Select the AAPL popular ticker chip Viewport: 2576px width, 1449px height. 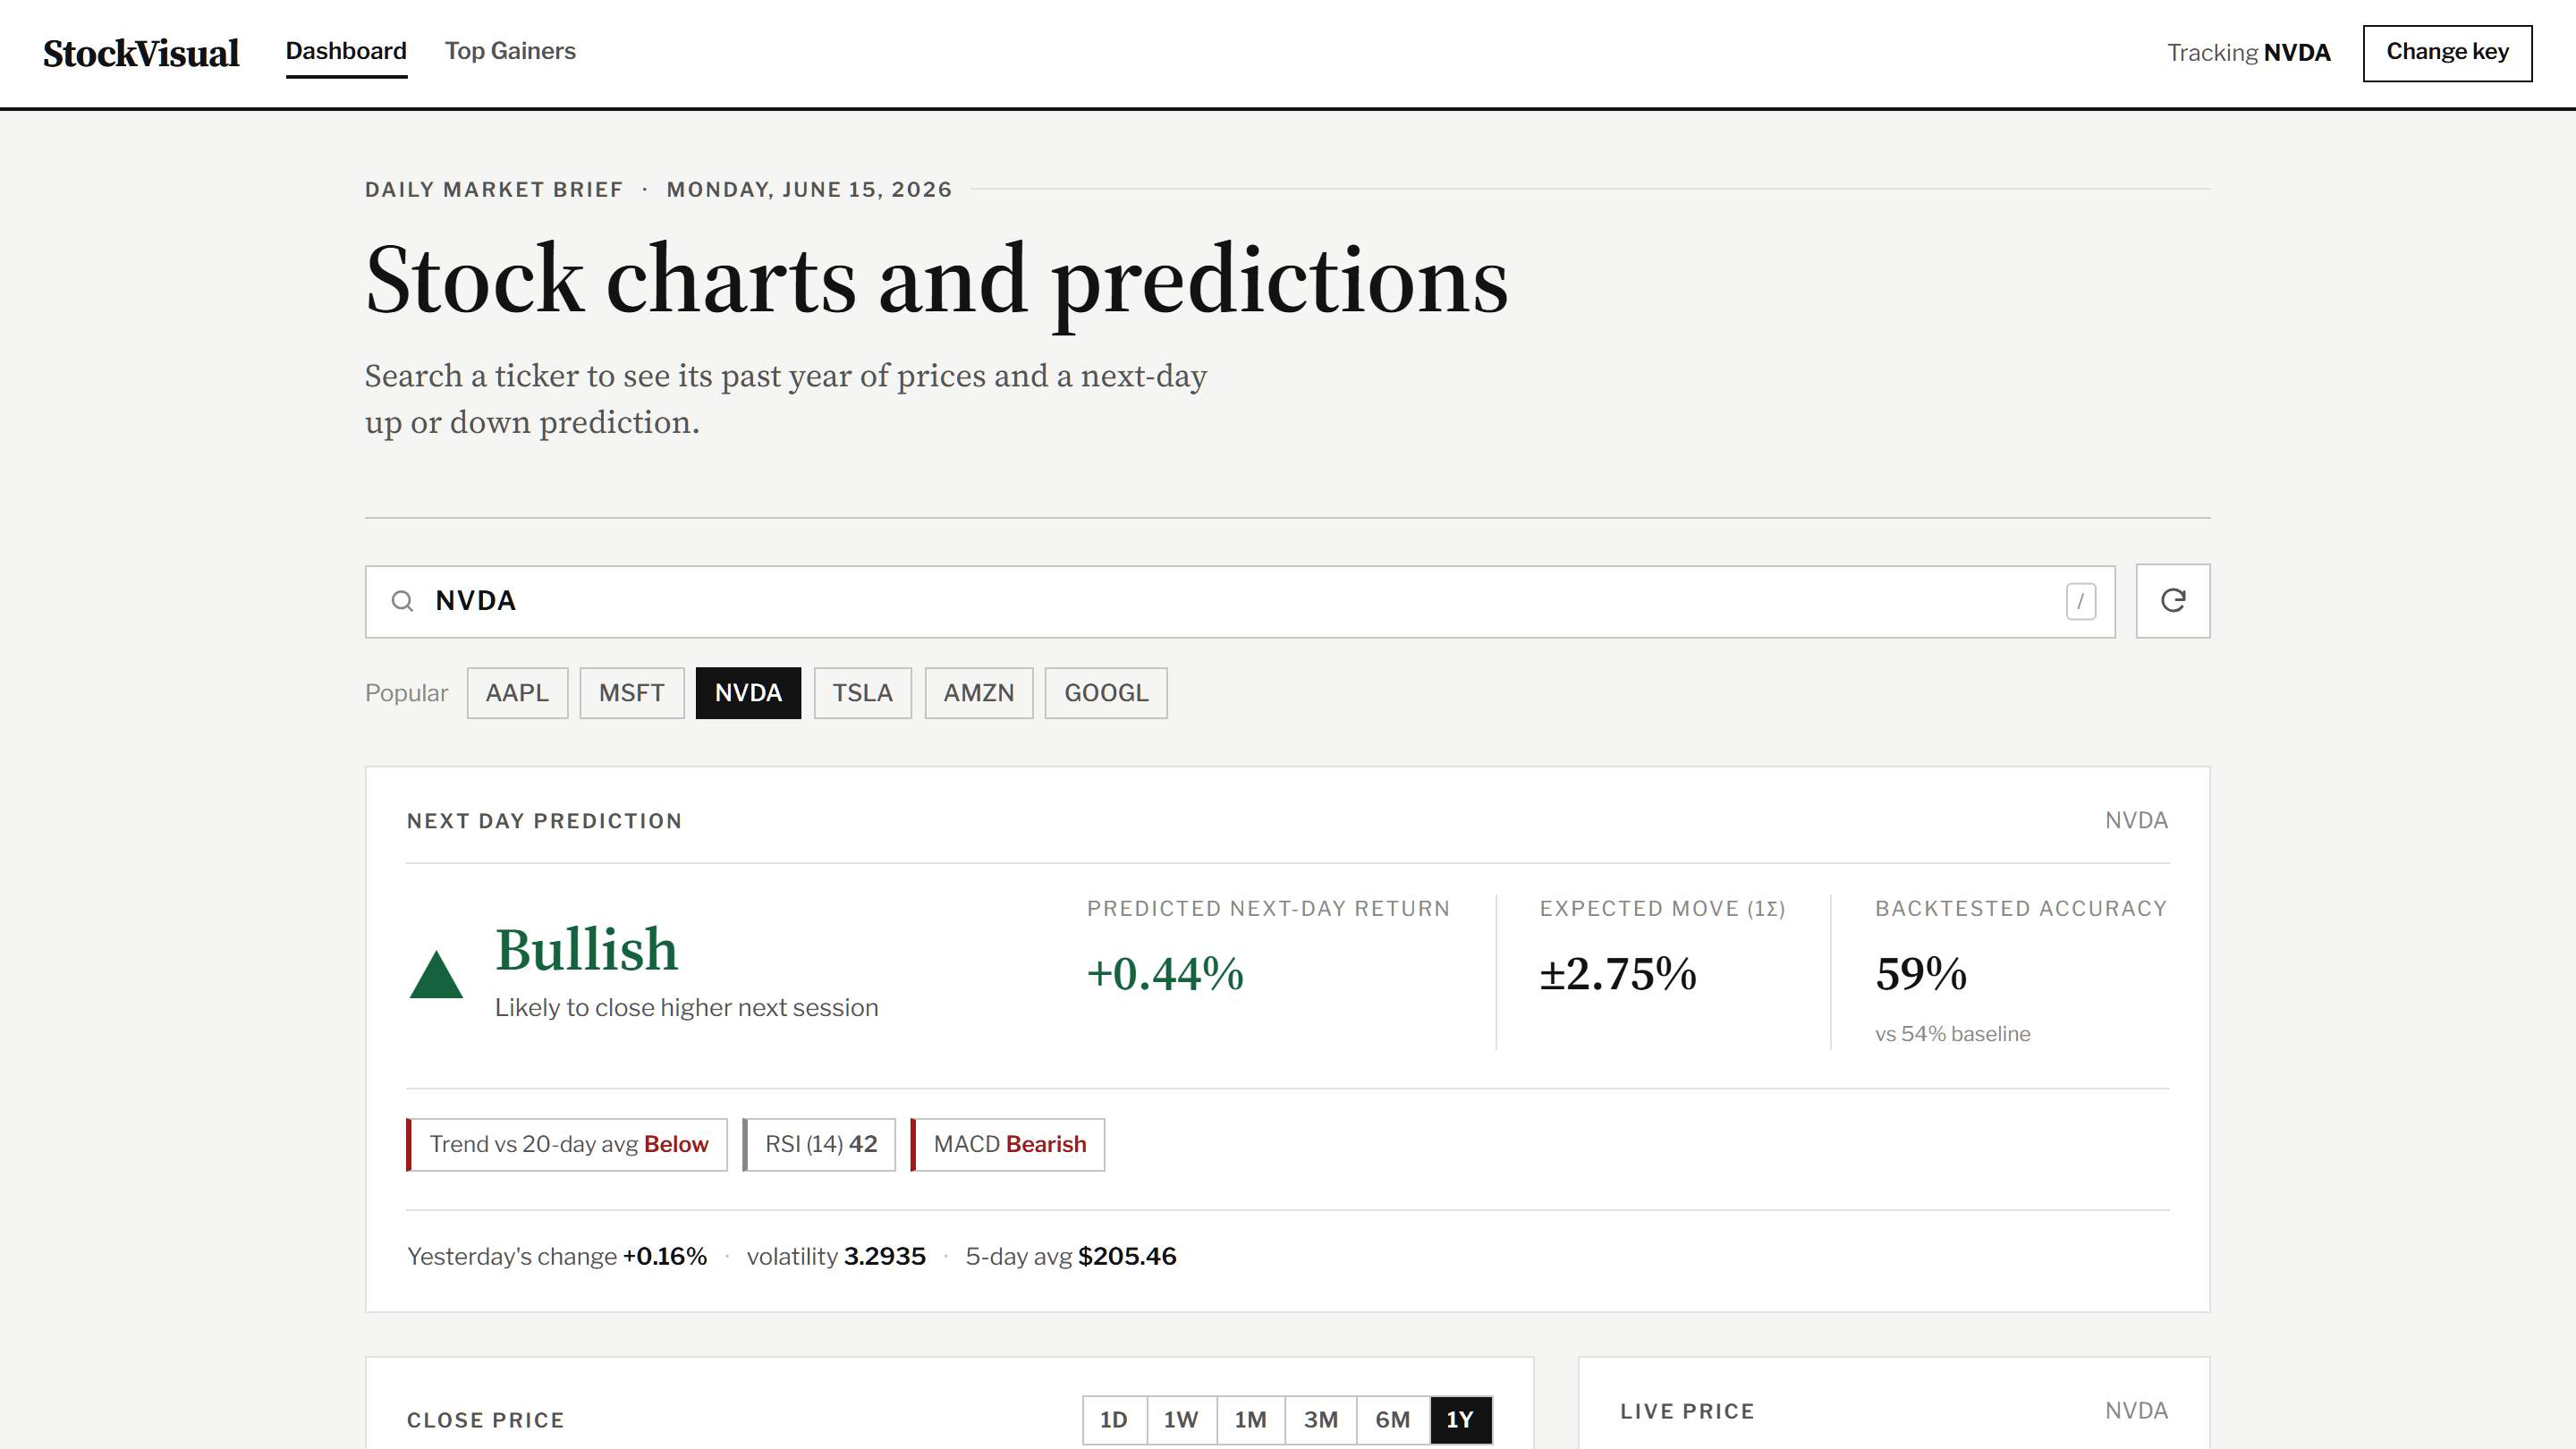click(x=517, y=693)
